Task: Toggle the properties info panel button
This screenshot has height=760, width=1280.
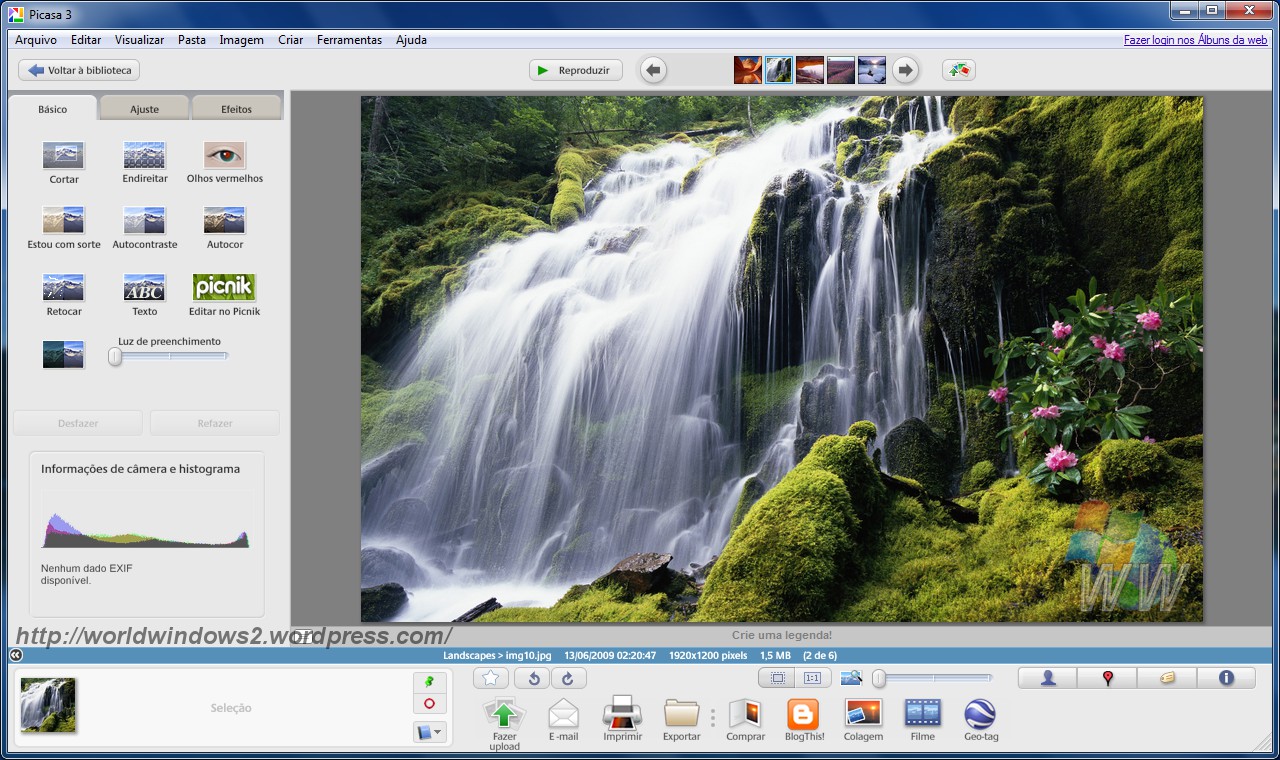Action: click(1226, 678)
